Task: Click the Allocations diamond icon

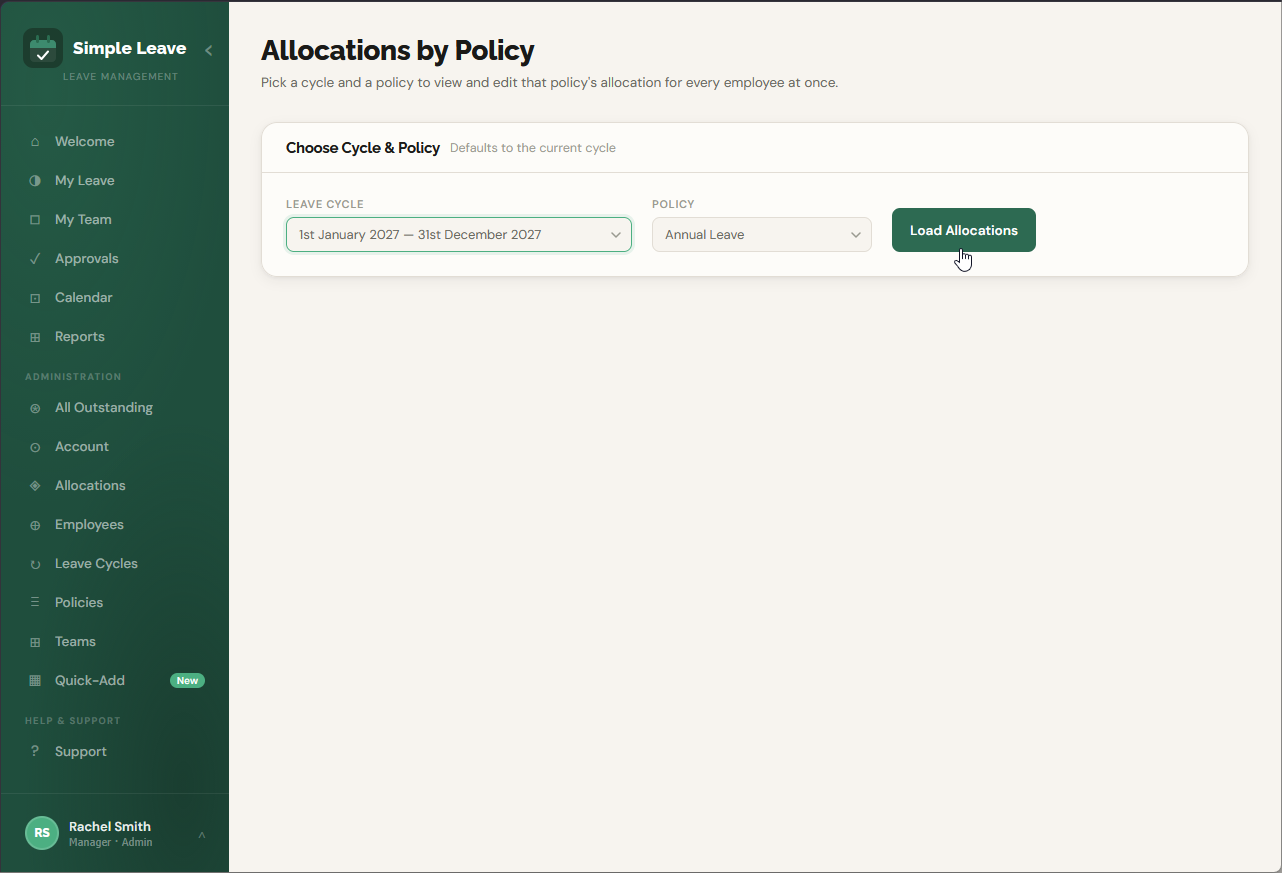Action: [x=35, y=486]
